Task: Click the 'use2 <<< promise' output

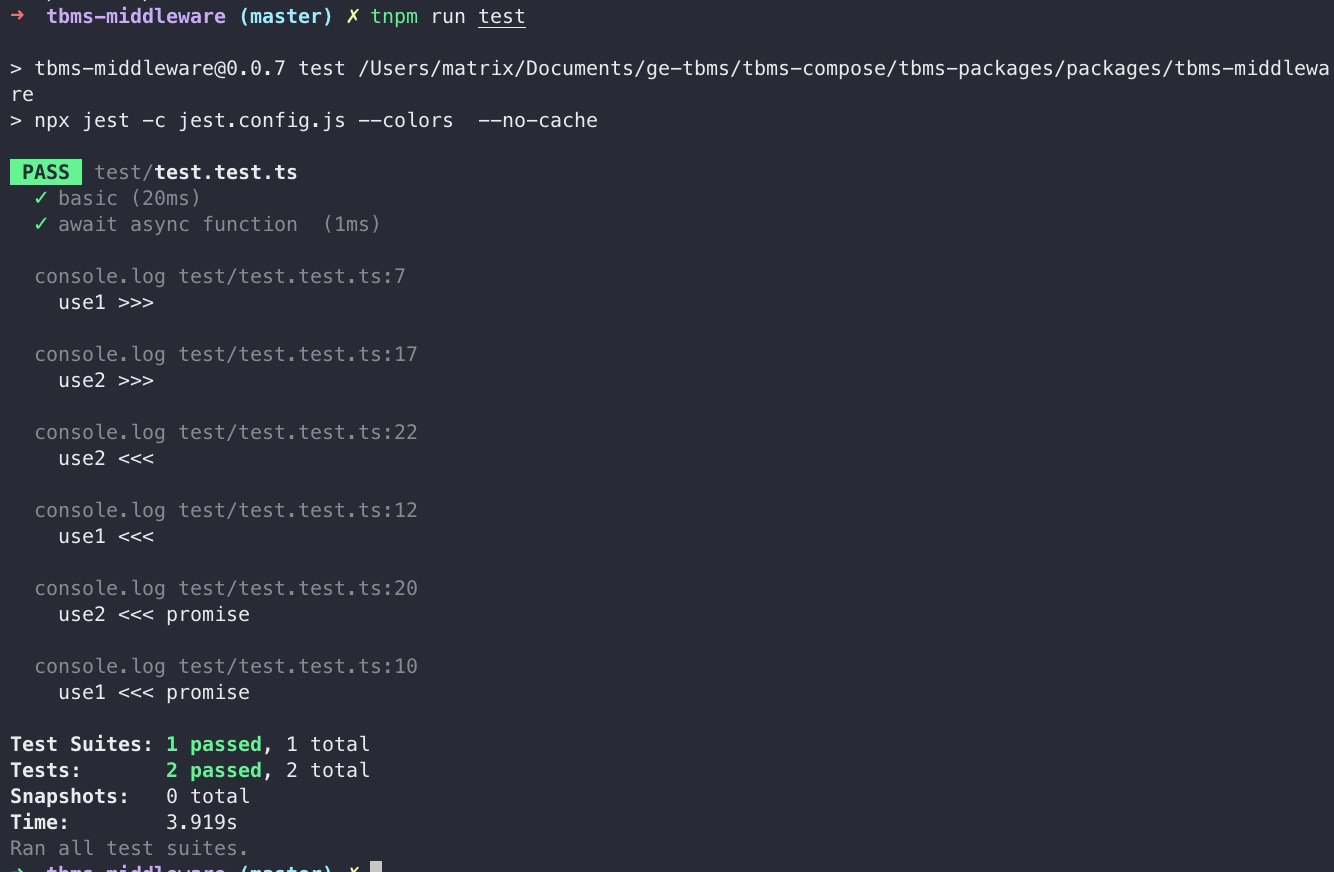Action: point(154,614)
